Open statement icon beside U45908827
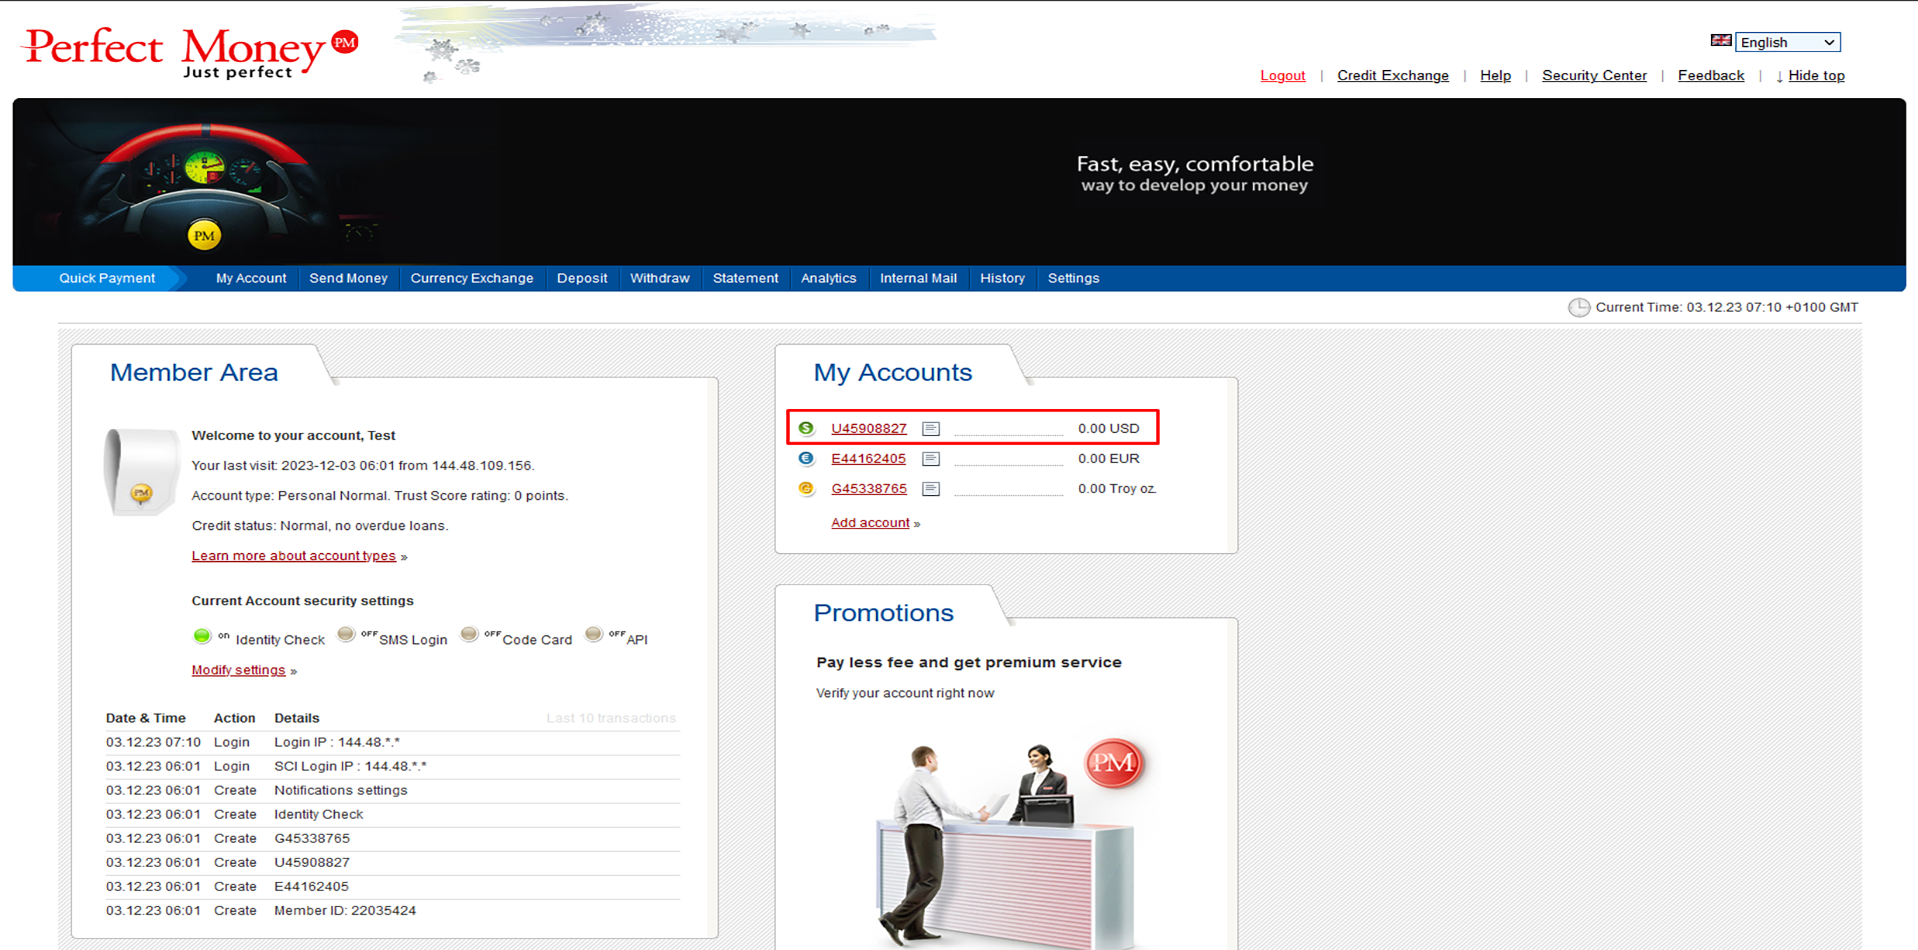The width and height of the screenshot is (1918, 950). (x=931, y=428)
